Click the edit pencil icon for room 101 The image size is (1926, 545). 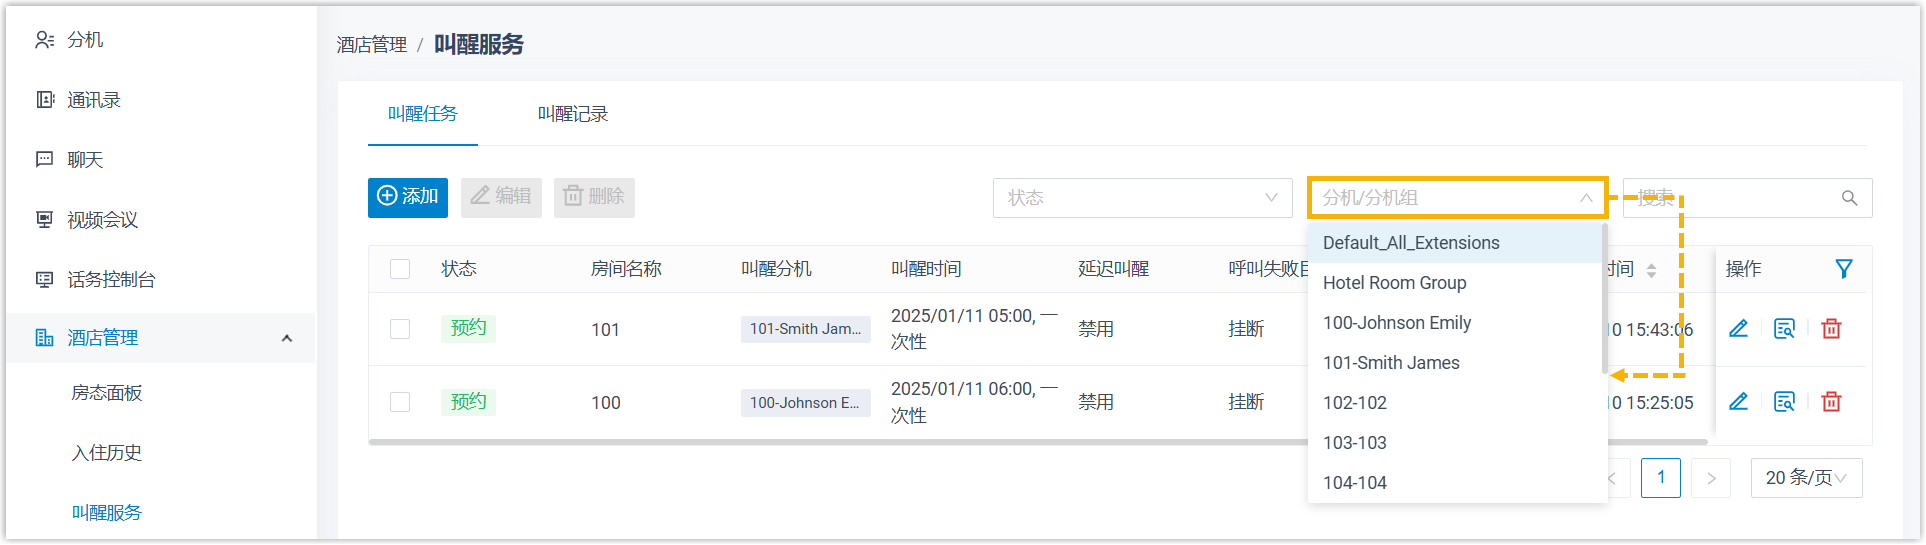click(x=1738, y=329)
